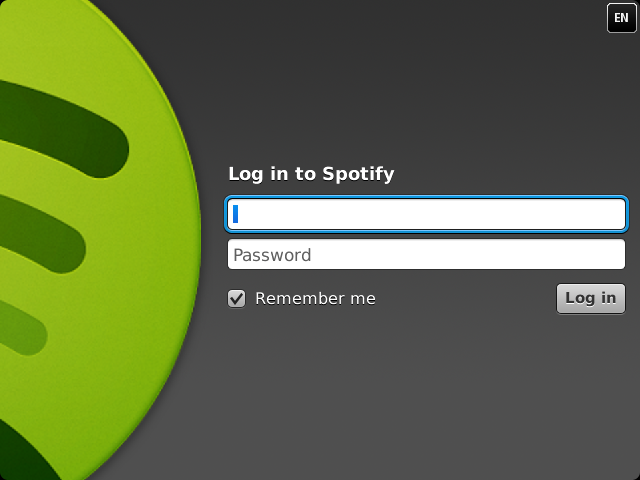Click the blinking text cursor in username box
Image resolution: width=640 pixels, height=480 pixels.
point(236,214)
